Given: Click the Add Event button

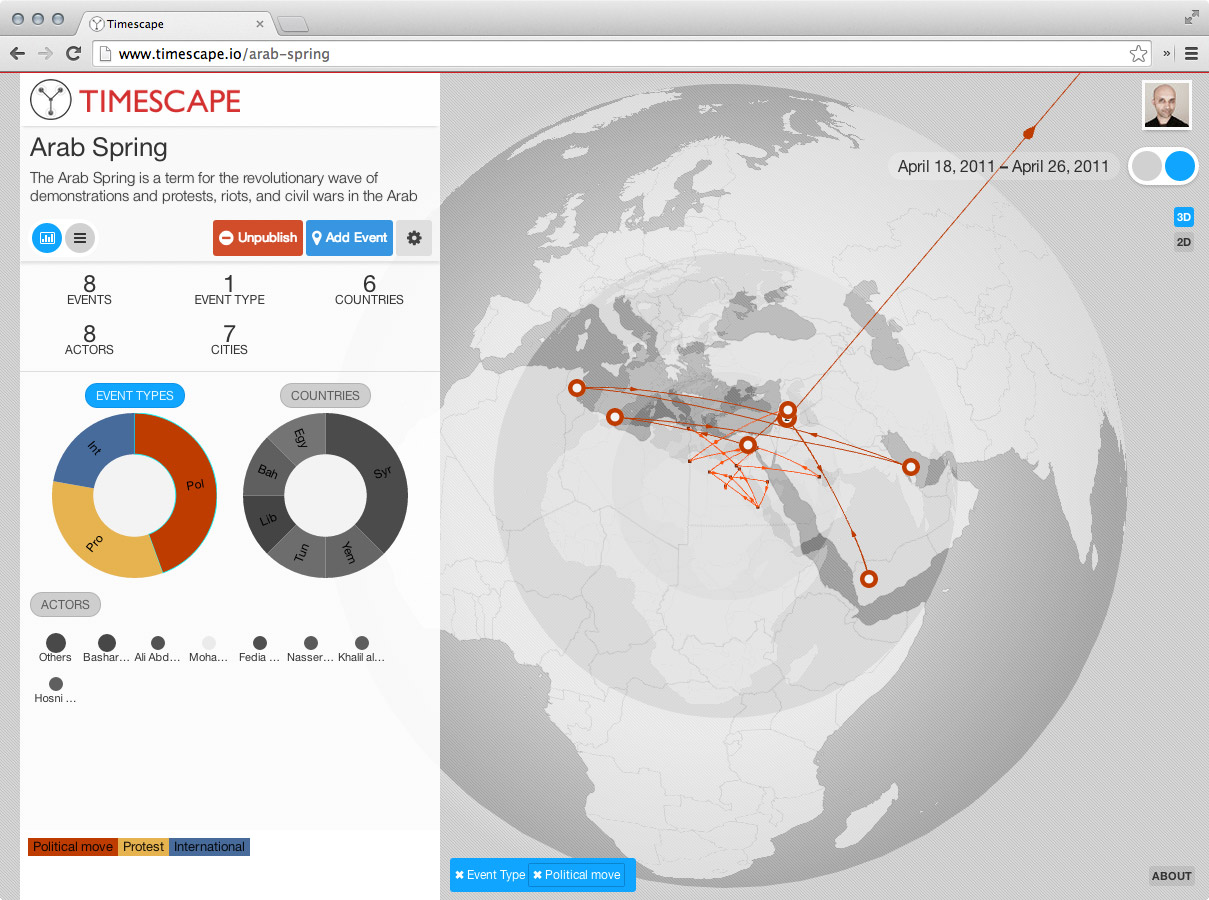Looking at the screenshot, I should click(x=349, y=238).
